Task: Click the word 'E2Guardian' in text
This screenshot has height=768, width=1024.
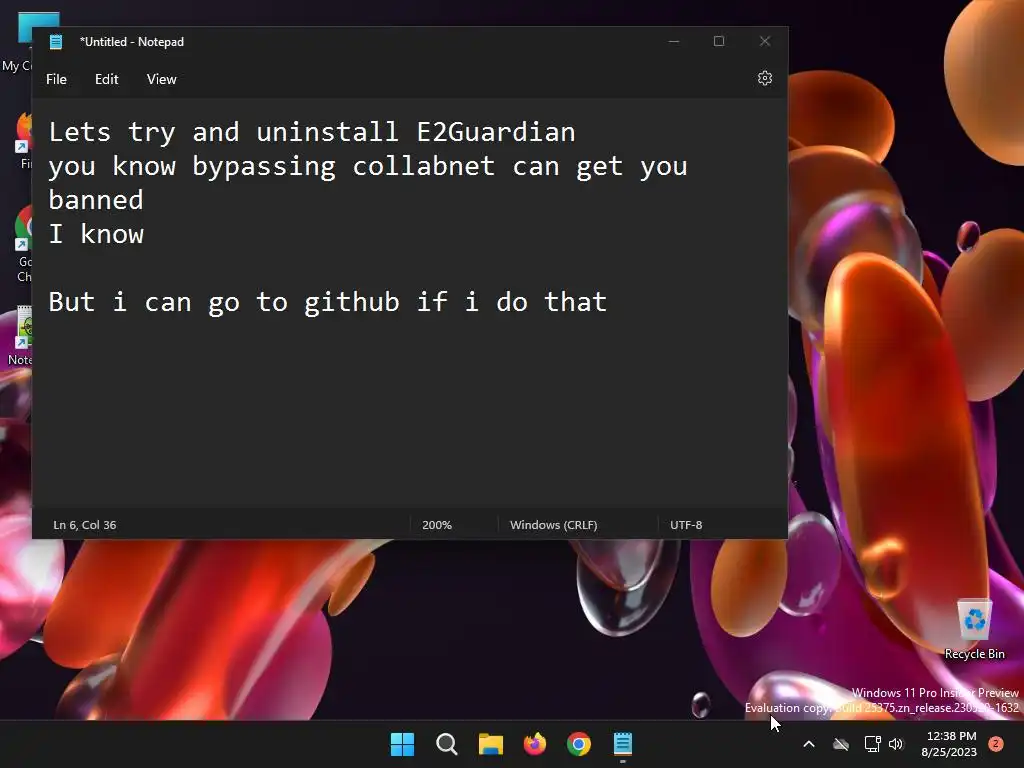Action: tap(496, 132)
